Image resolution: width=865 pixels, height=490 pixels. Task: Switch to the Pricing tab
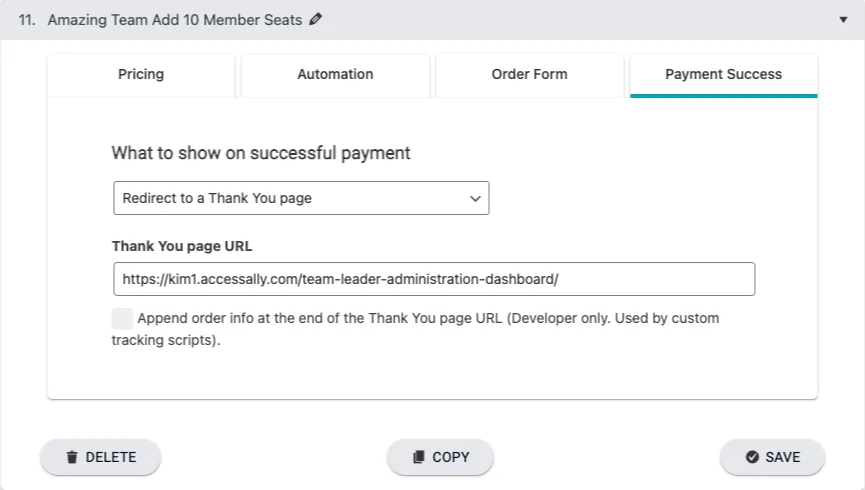tap(141, 74)
